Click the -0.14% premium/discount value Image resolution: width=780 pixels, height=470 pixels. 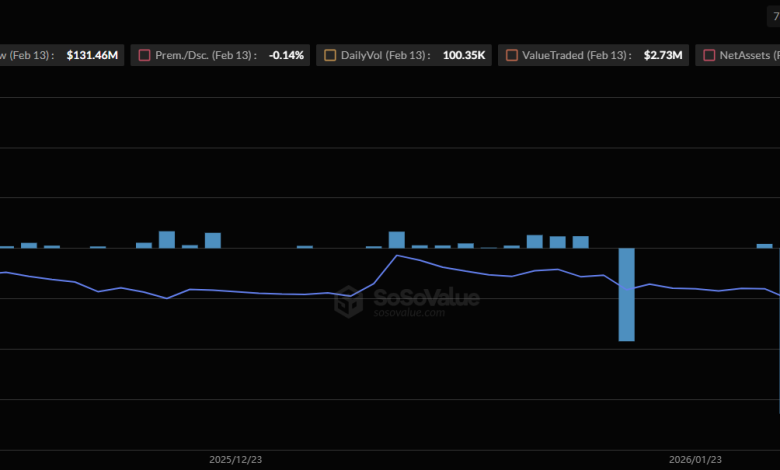pos(286,56)
